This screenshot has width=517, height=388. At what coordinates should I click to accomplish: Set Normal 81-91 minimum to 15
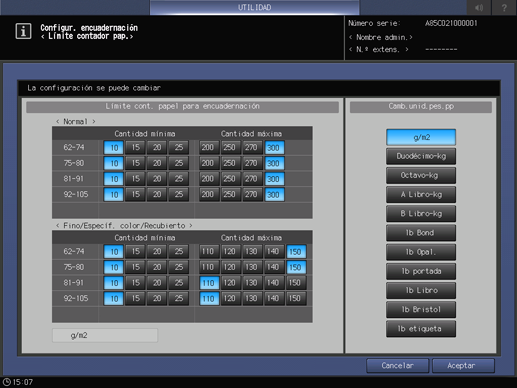coord(135,179)
